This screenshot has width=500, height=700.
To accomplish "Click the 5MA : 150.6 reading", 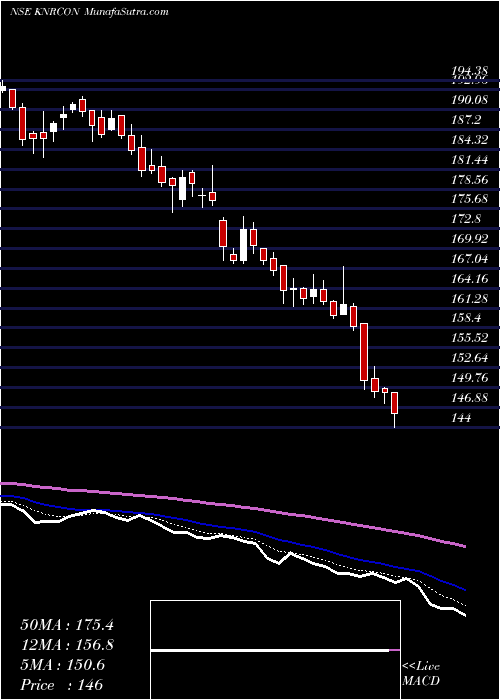I will tap(63, 665).
